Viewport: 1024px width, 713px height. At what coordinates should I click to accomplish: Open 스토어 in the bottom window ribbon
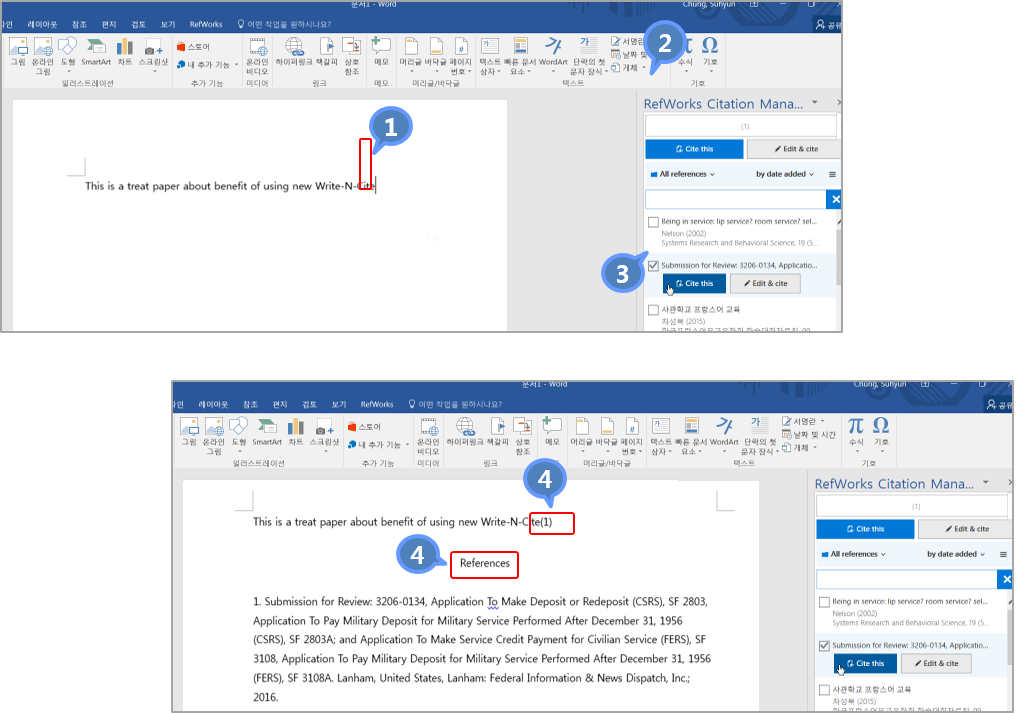tap(364, 427)
